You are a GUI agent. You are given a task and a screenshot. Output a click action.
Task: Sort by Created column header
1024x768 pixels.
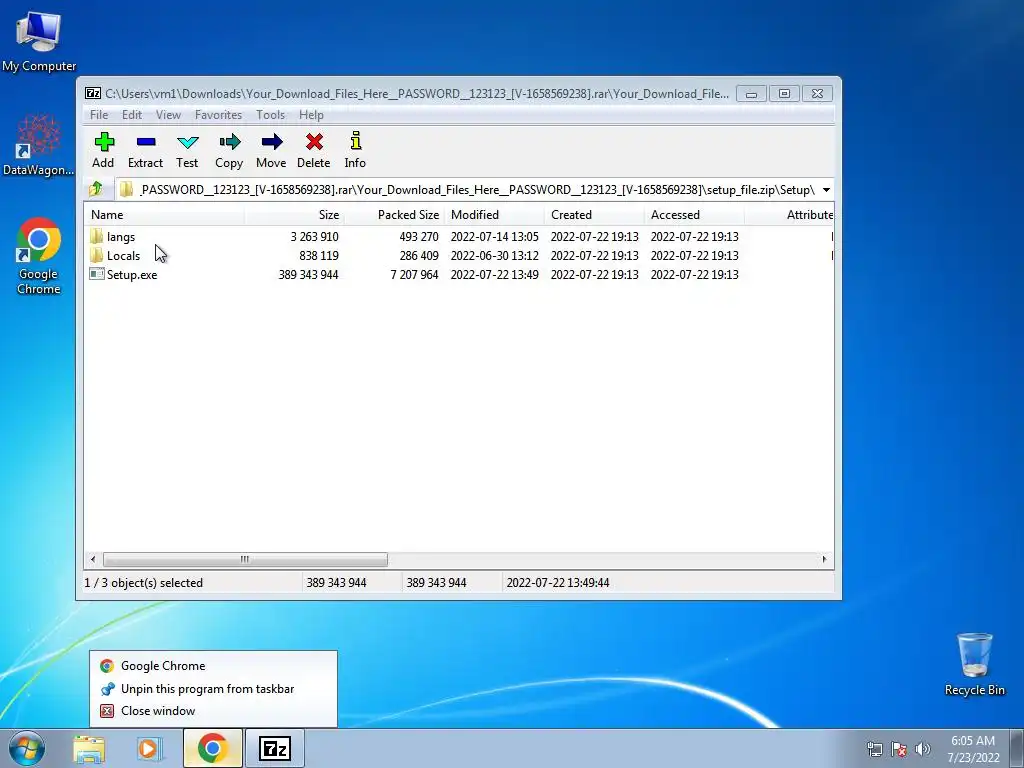click(x=594, y=215)
